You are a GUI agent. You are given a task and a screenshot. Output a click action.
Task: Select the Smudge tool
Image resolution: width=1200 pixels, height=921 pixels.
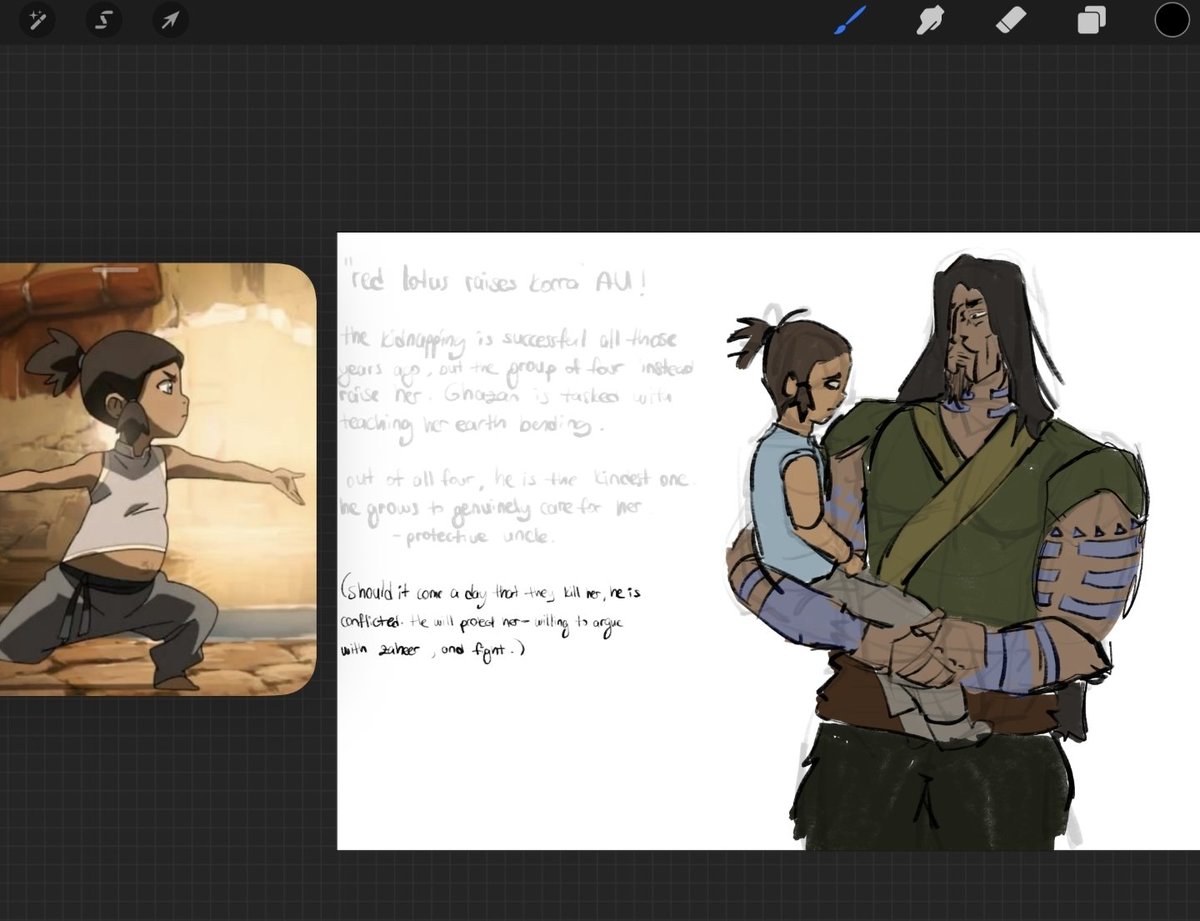(x=931, y=19)
